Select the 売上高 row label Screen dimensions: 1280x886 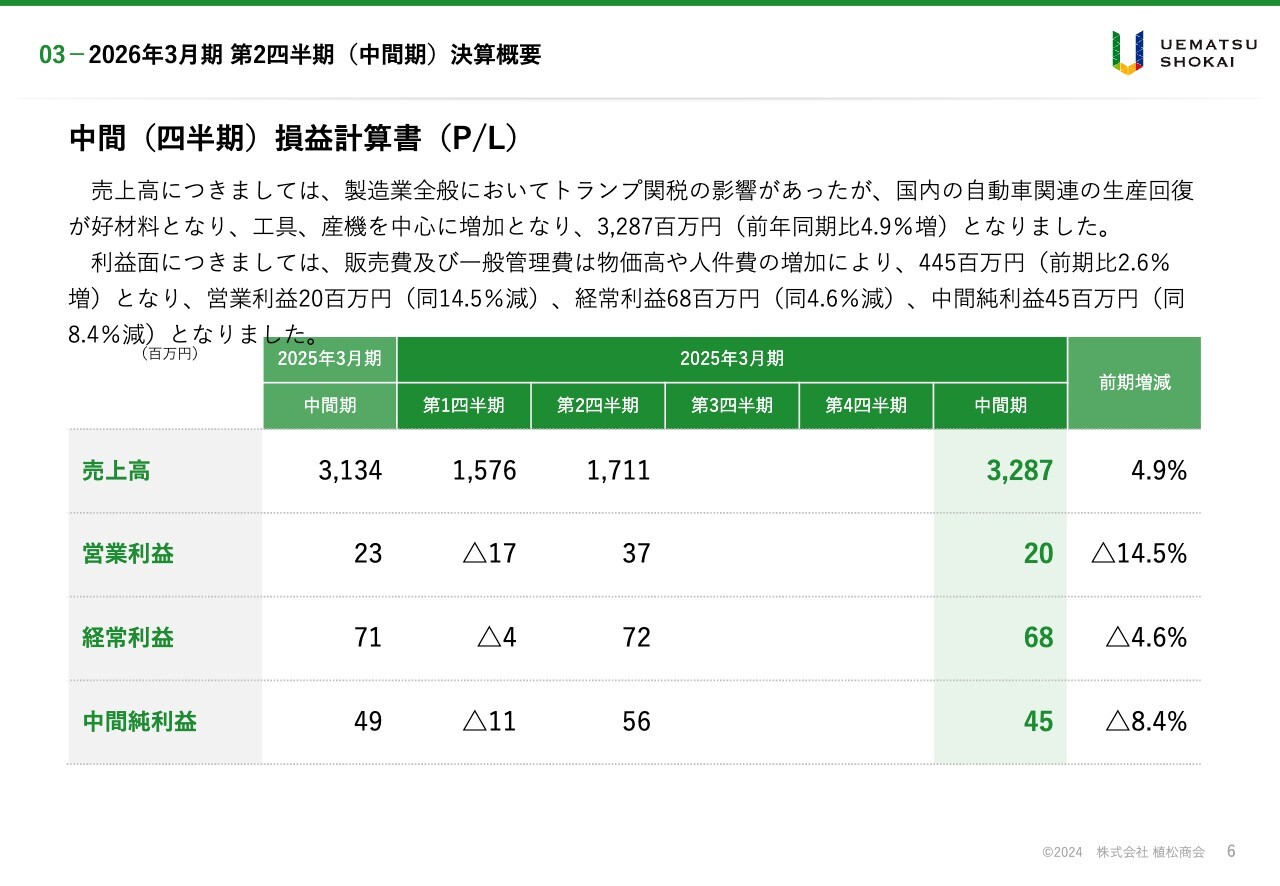click(x=116, y=471)
